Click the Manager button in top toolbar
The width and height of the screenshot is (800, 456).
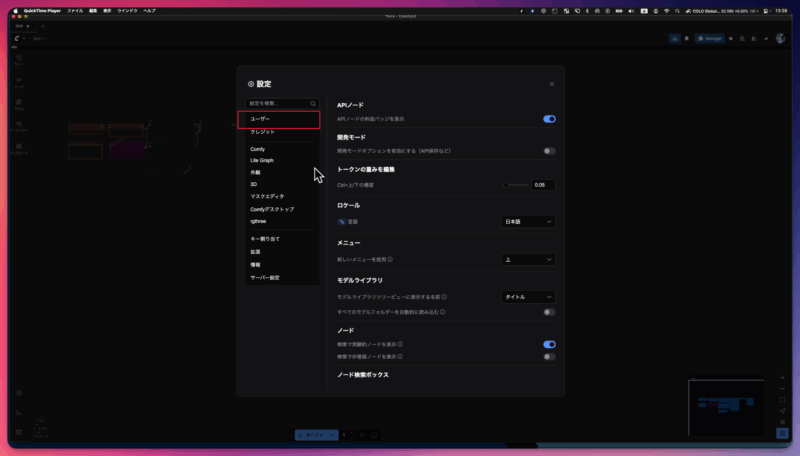pos(709,38)
